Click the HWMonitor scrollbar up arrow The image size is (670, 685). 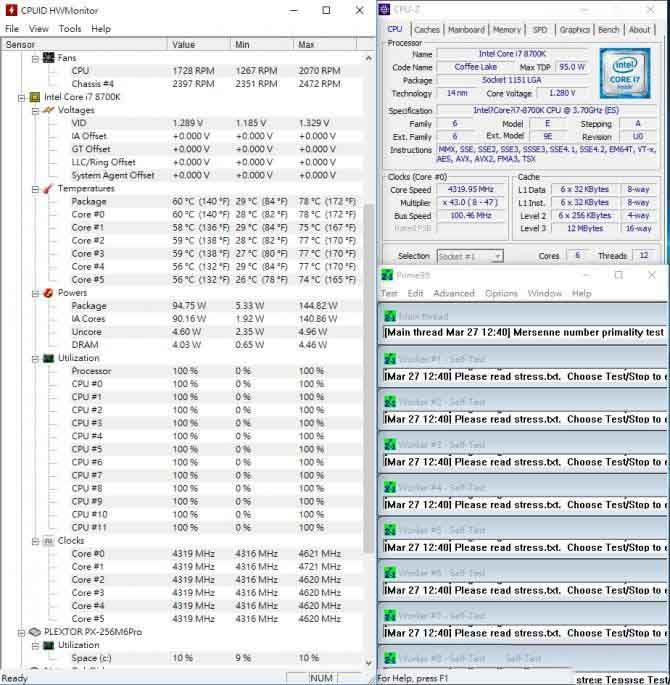pyautogui.click(x=369, y=58)
